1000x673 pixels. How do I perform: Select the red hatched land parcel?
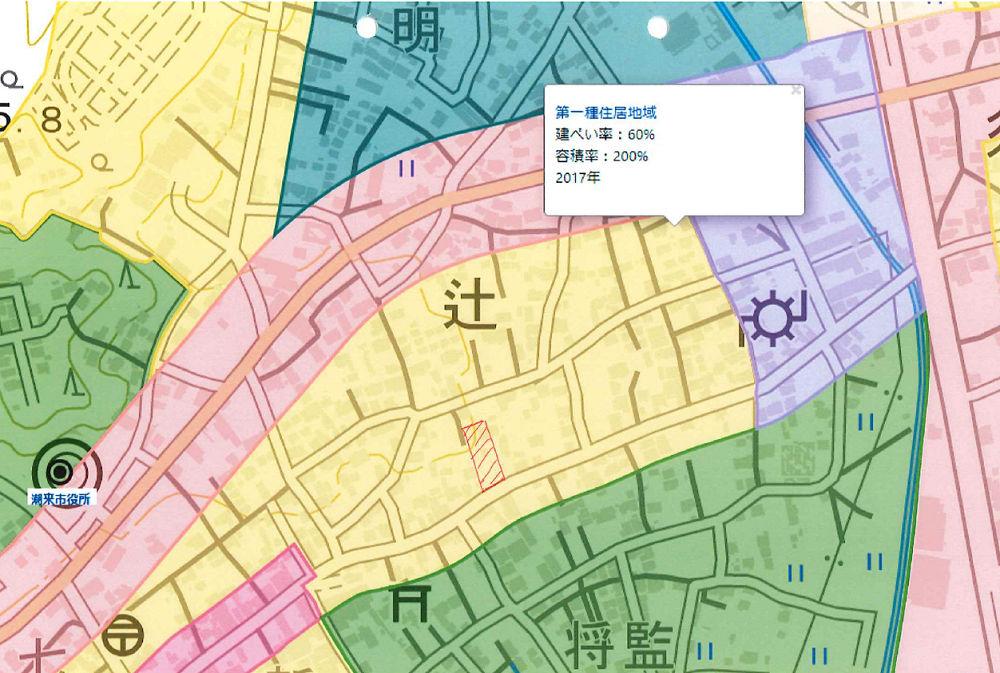pos(482,453)
